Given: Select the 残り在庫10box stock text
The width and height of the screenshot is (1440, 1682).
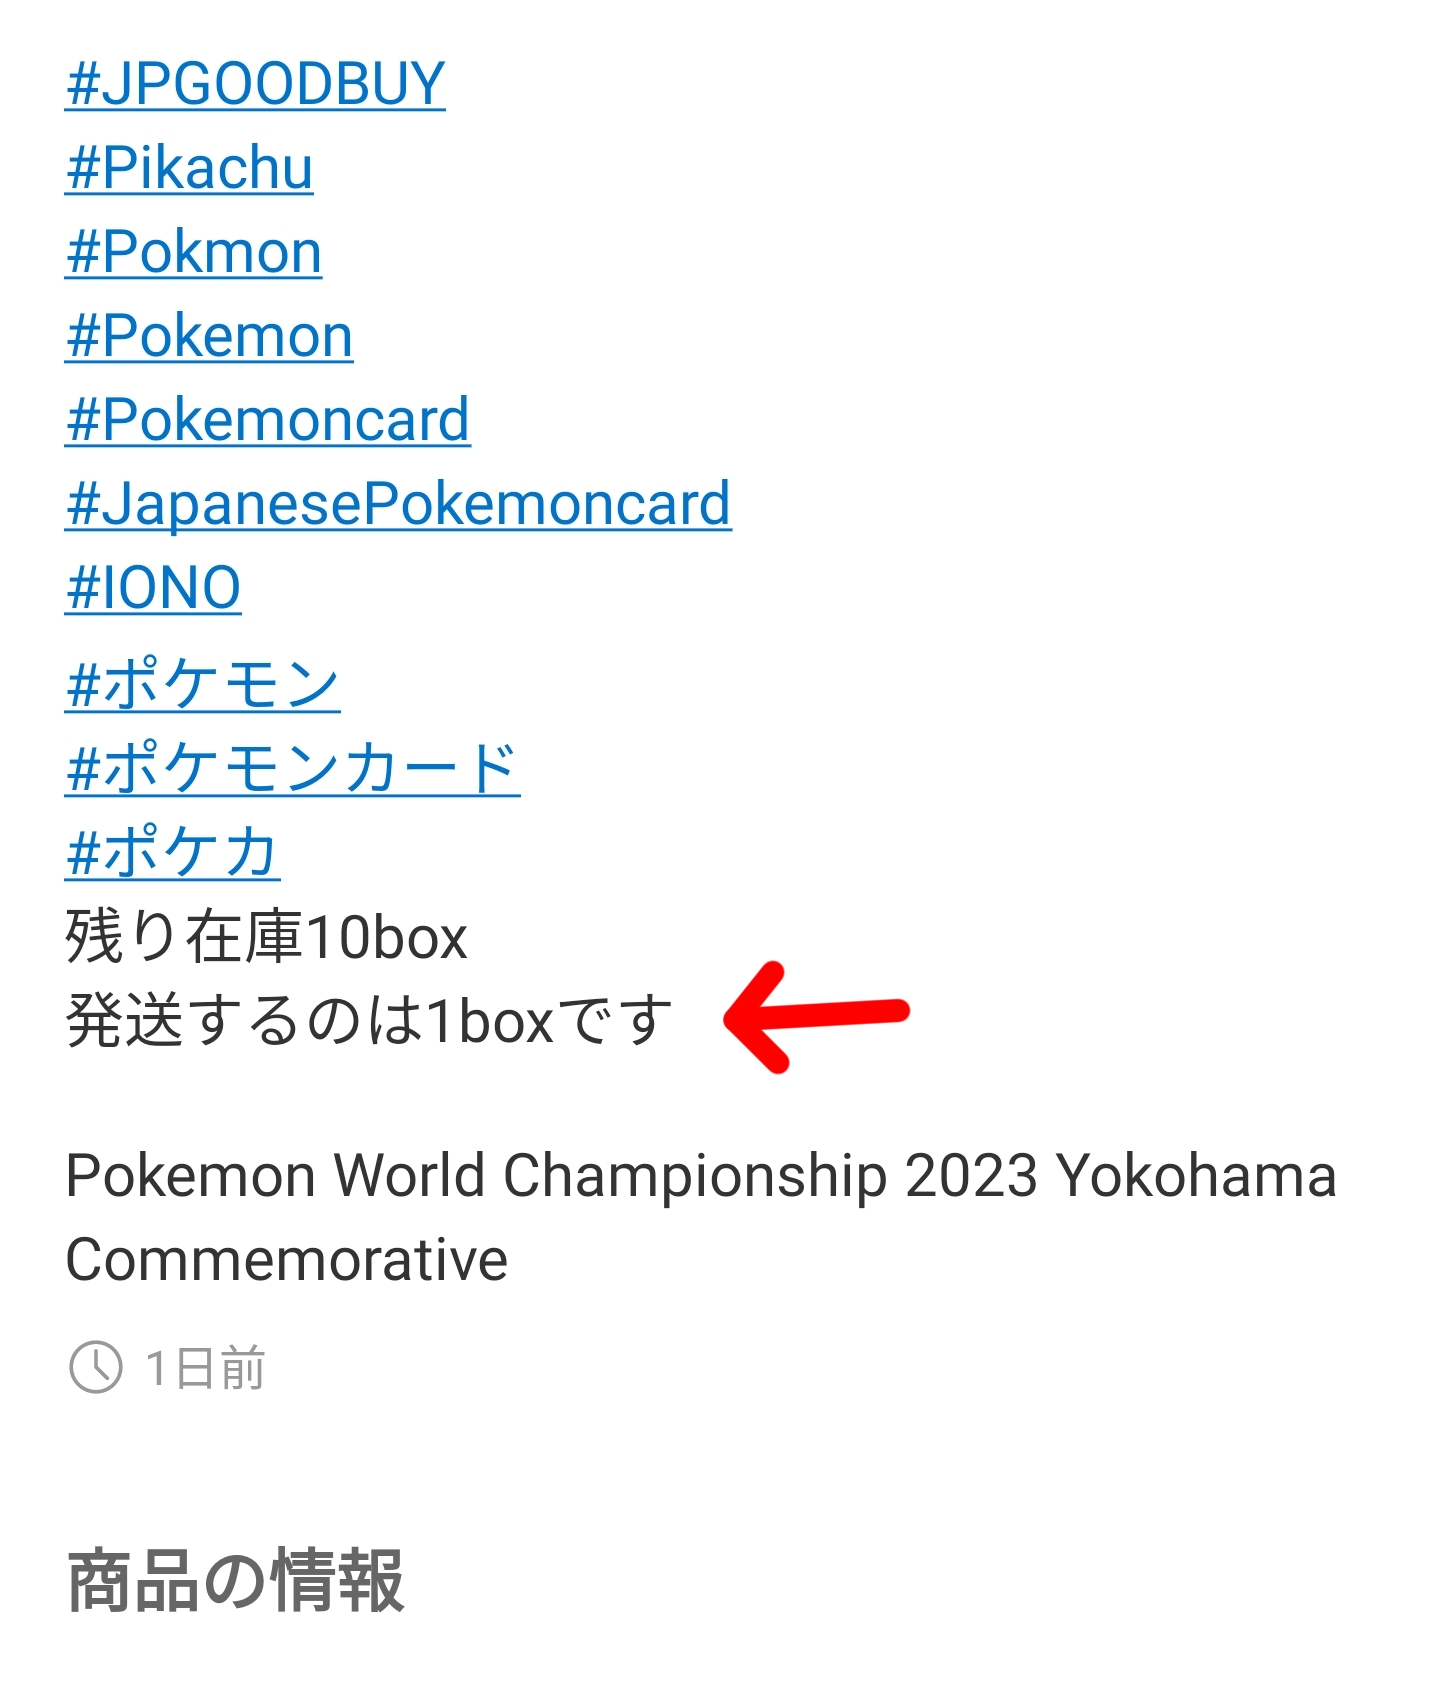Looking at the screenshot, I should coord(266,937).
